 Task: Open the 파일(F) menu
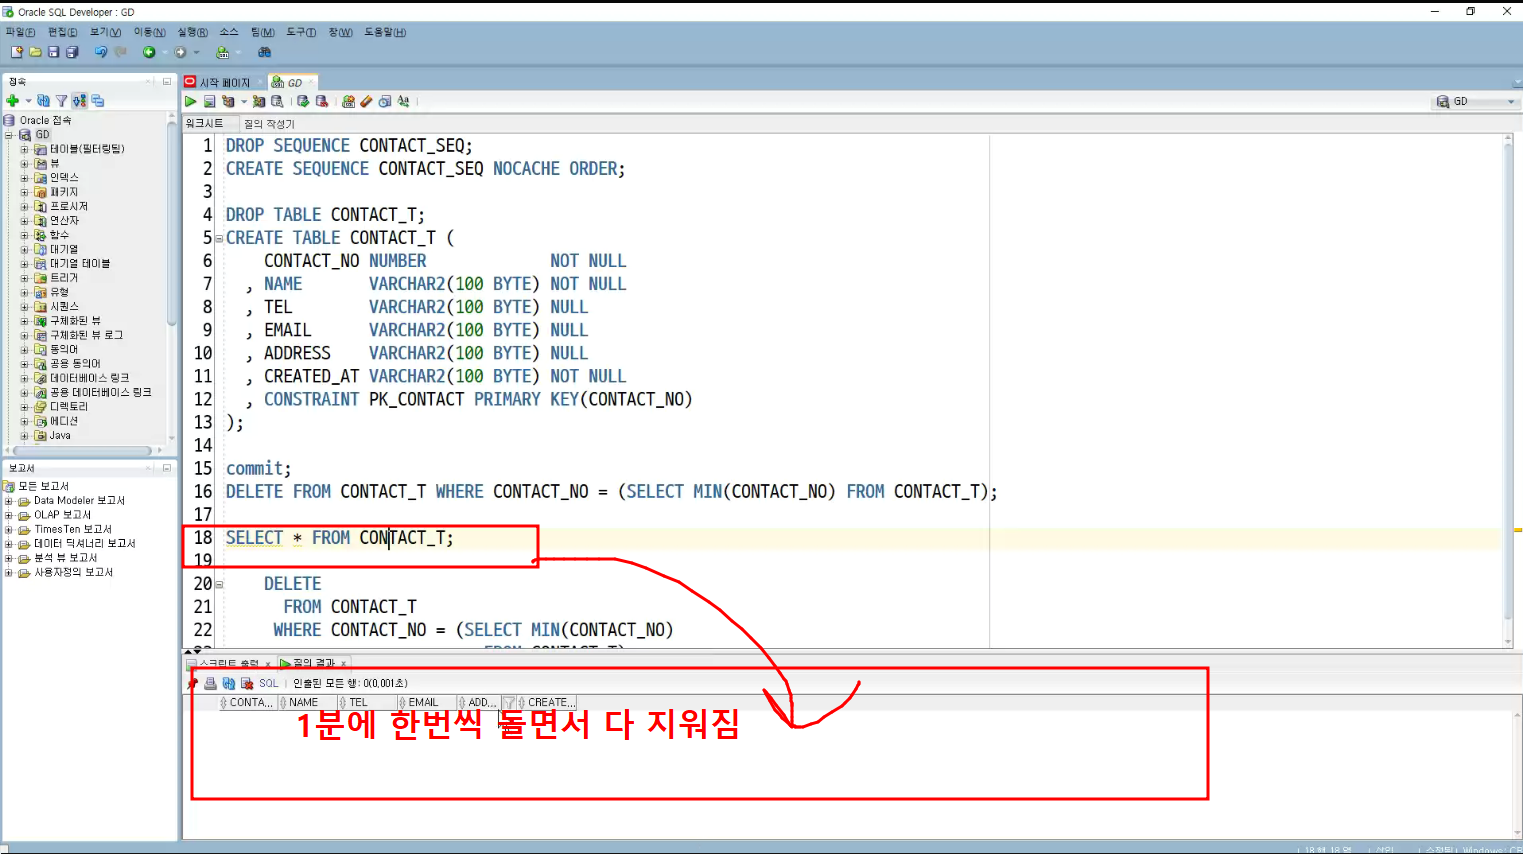20,32
